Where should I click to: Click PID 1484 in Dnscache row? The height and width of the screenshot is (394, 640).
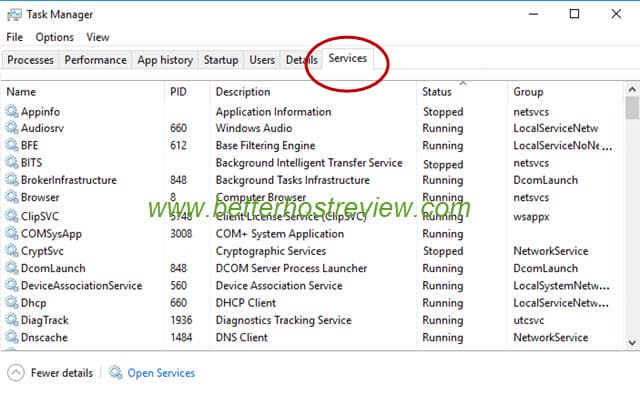[x=181, y=337]
